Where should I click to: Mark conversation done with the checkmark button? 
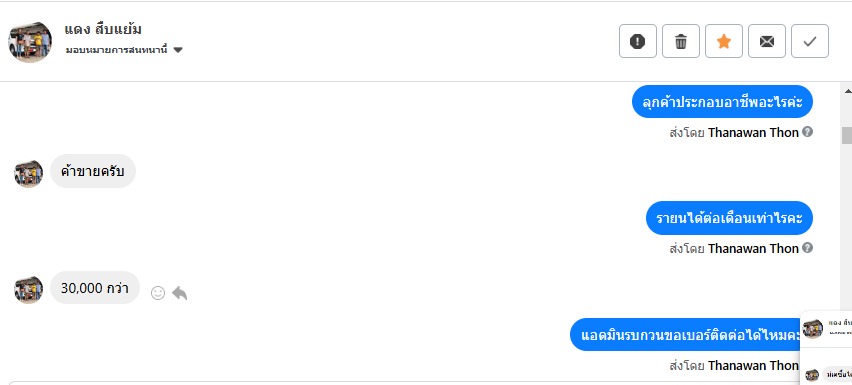pyautogui.click(x=810, y=41)
